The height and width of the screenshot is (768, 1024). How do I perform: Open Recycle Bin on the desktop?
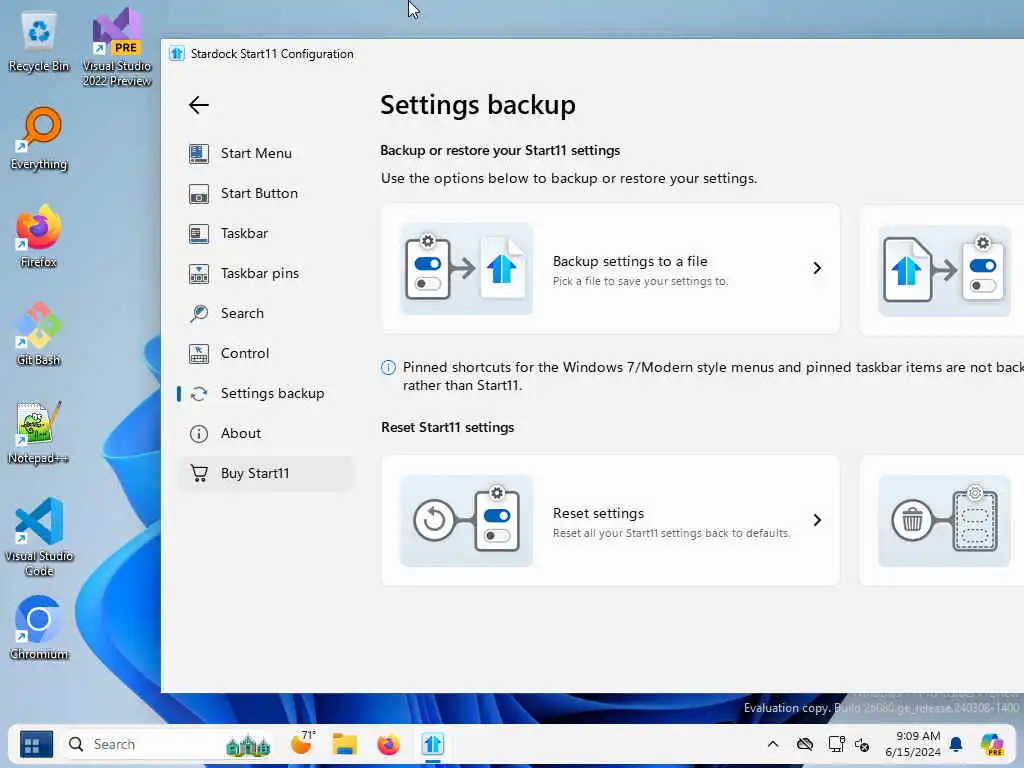pos(39,41)
